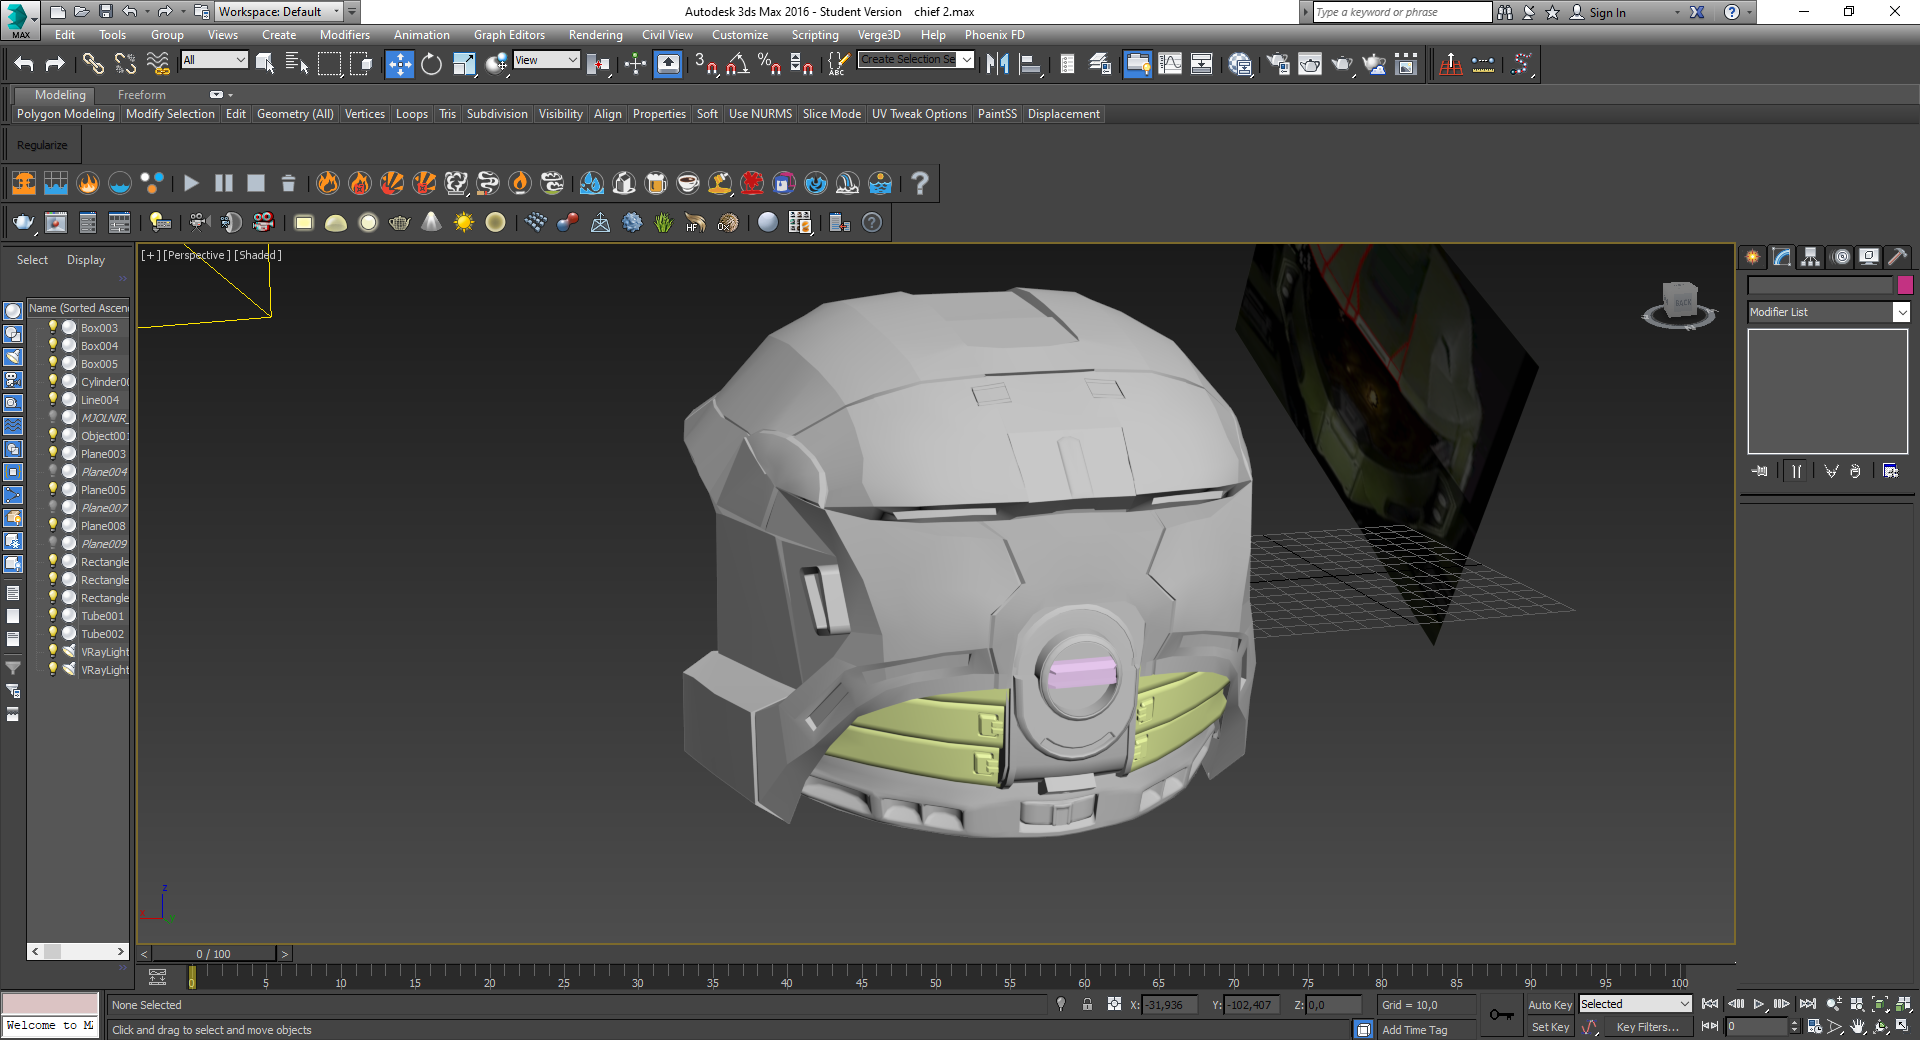Open the Shaded viewport shading menu

[258, 255]
